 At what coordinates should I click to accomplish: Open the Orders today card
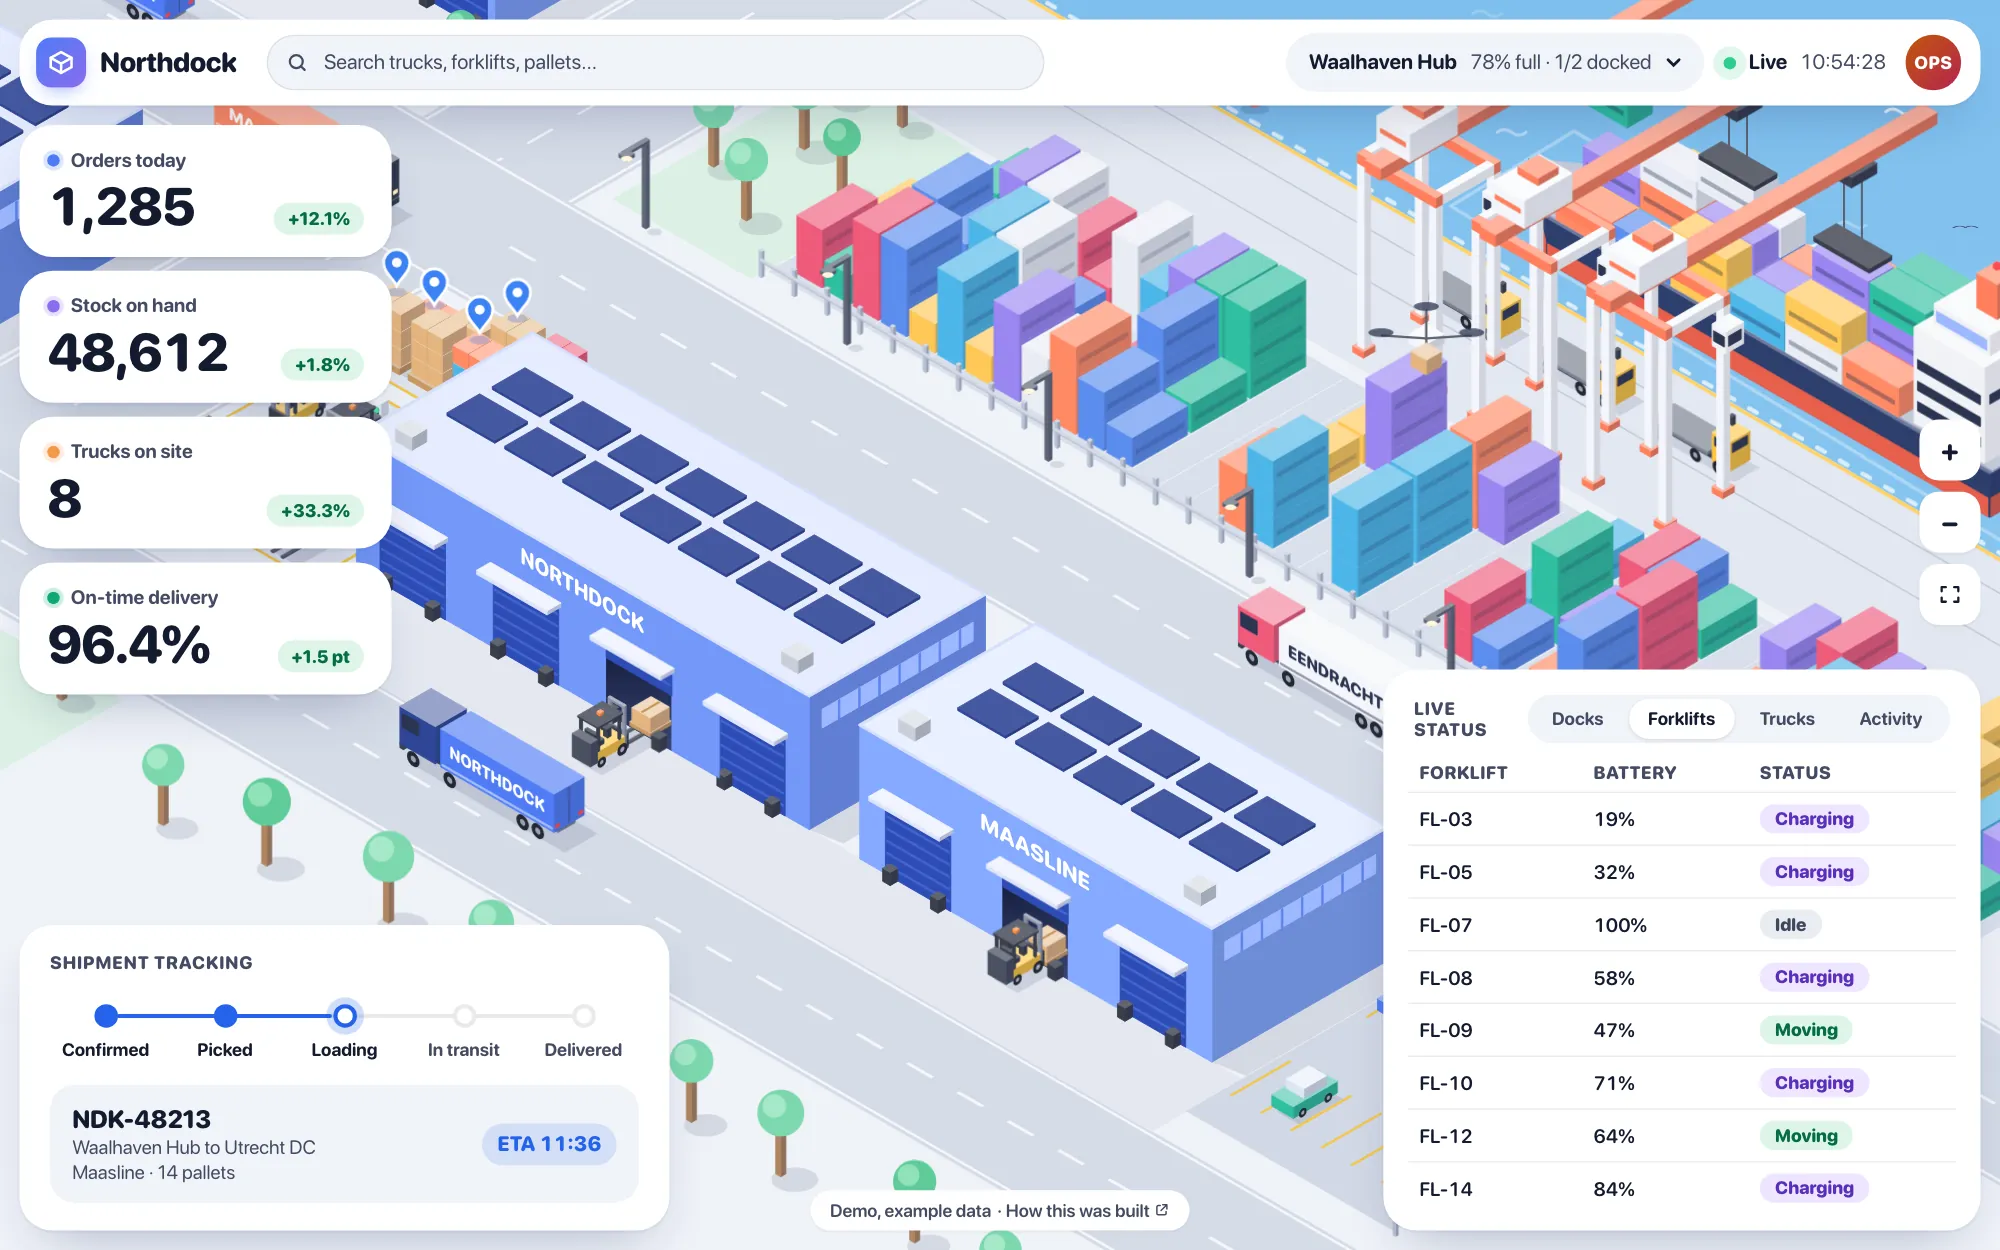pyautogui.click(x=205, y=191)
